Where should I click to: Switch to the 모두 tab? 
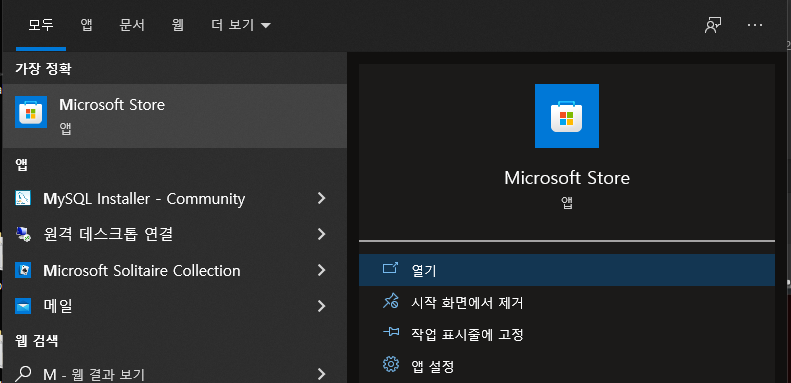tap(41, 25)
